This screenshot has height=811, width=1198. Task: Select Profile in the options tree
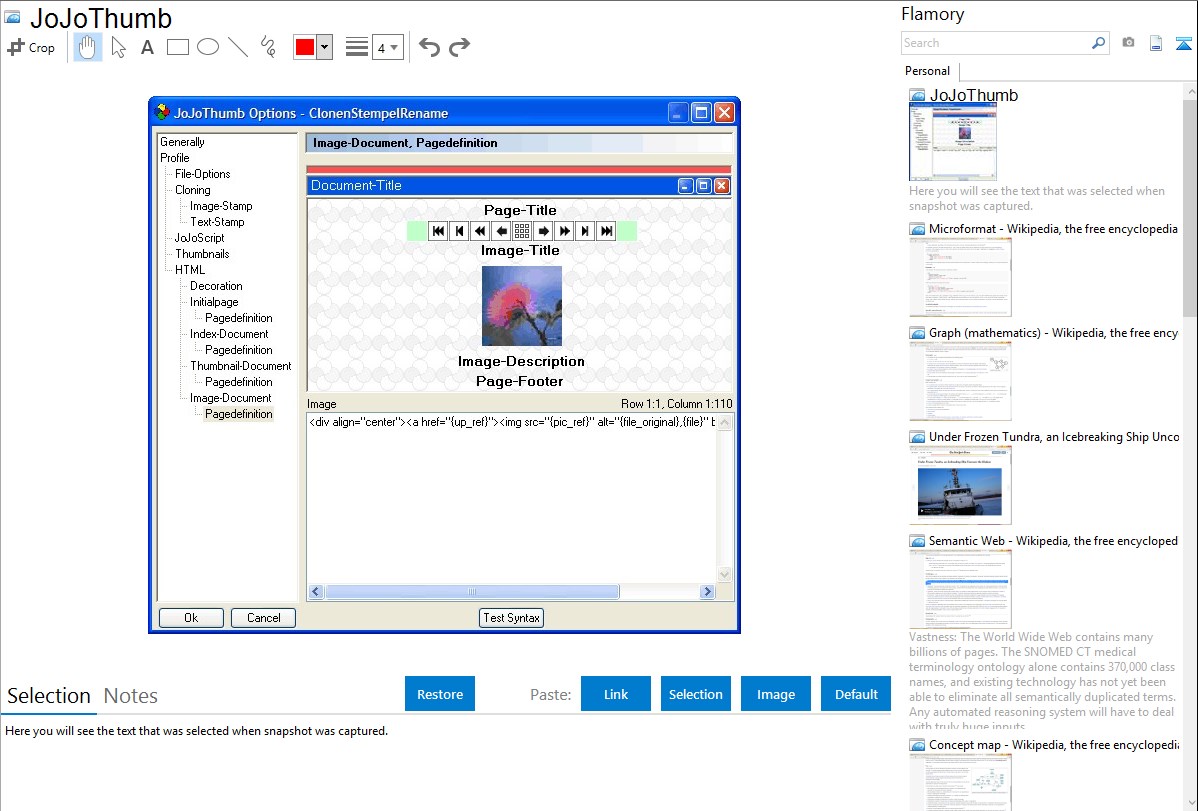click(174, 157)
